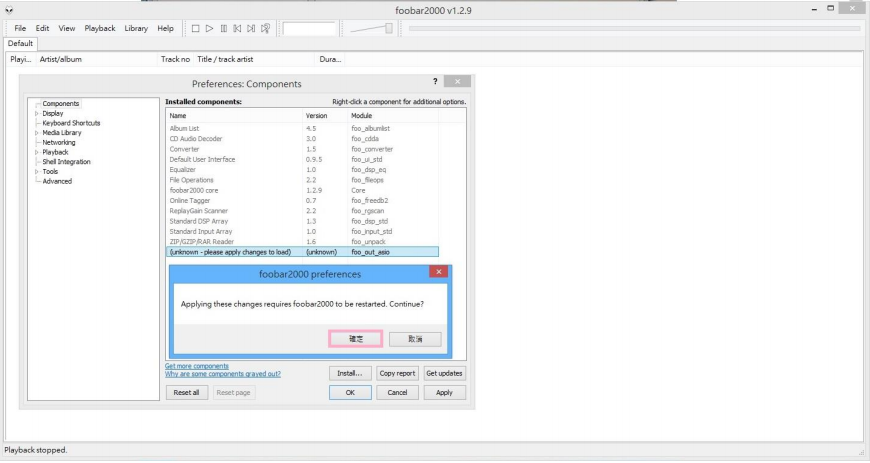This screenshot has width=870, height=463.
Task: Open Why are some components grayed out link
Action: click(222, 374)
